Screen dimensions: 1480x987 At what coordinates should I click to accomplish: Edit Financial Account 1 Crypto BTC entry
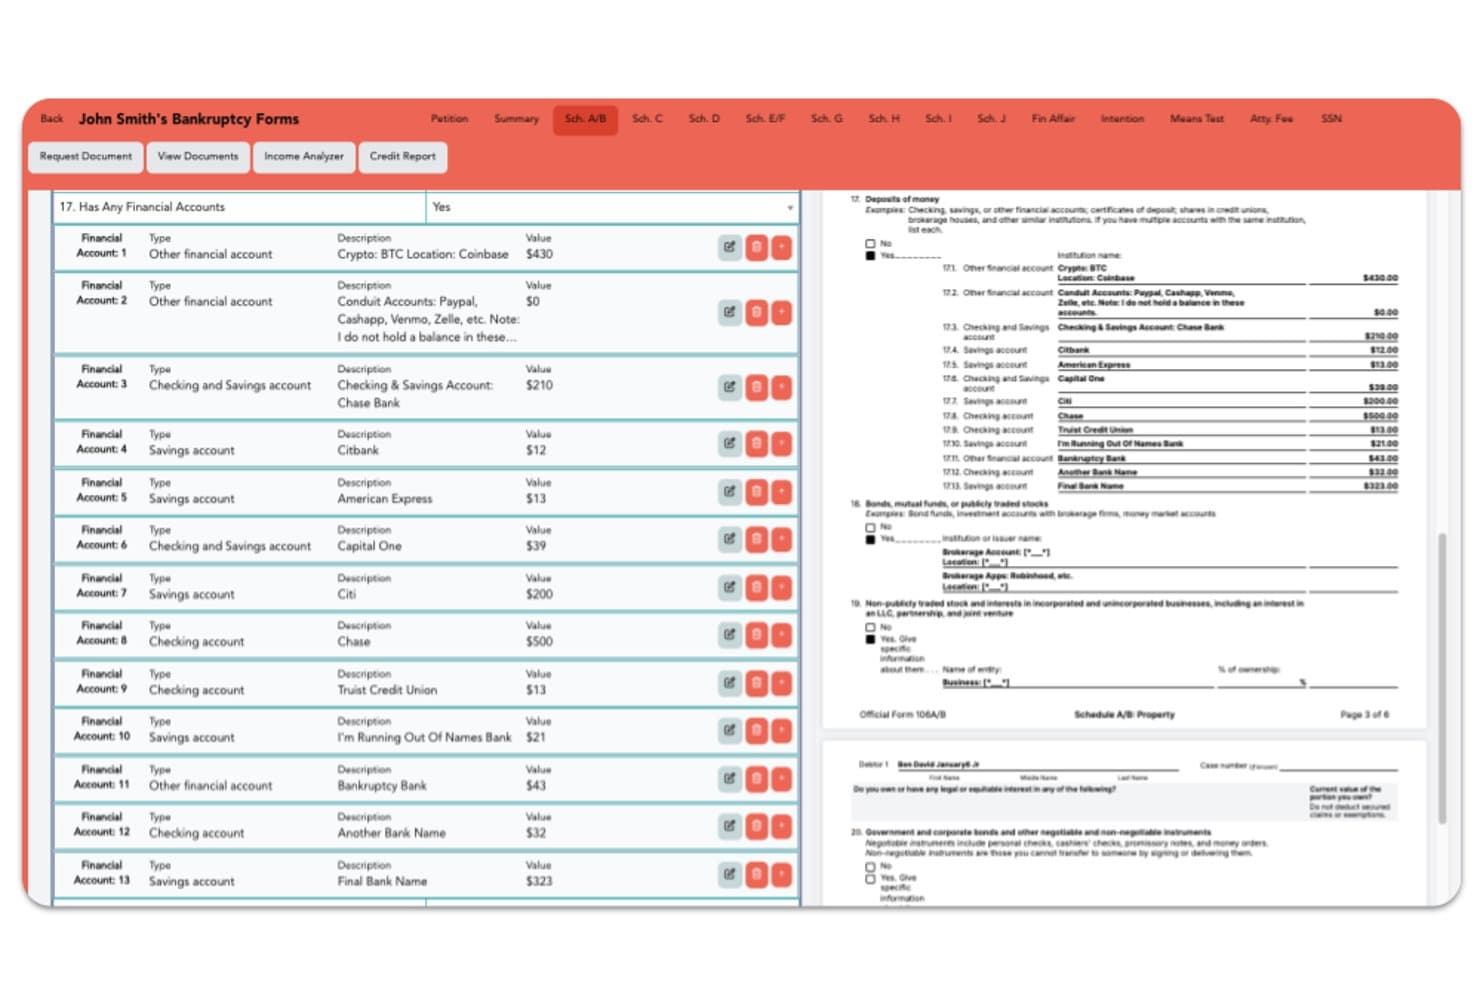click(730, 247)
